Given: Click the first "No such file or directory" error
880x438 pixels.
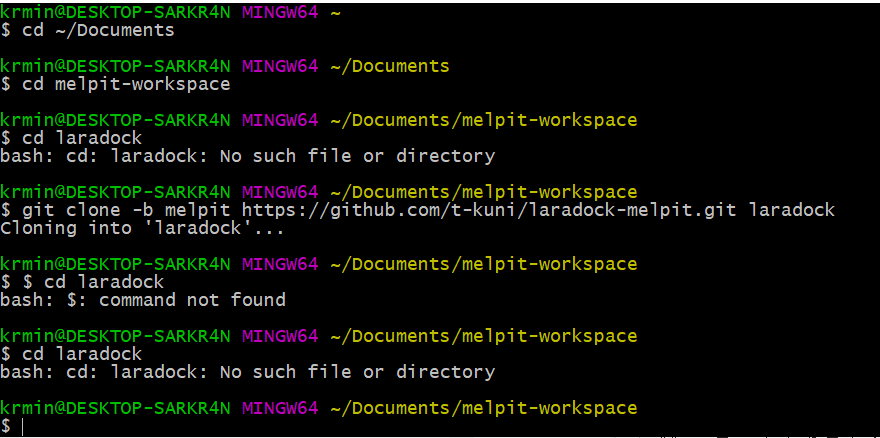Looking at the screenshot, I should [x=357, y=156].
